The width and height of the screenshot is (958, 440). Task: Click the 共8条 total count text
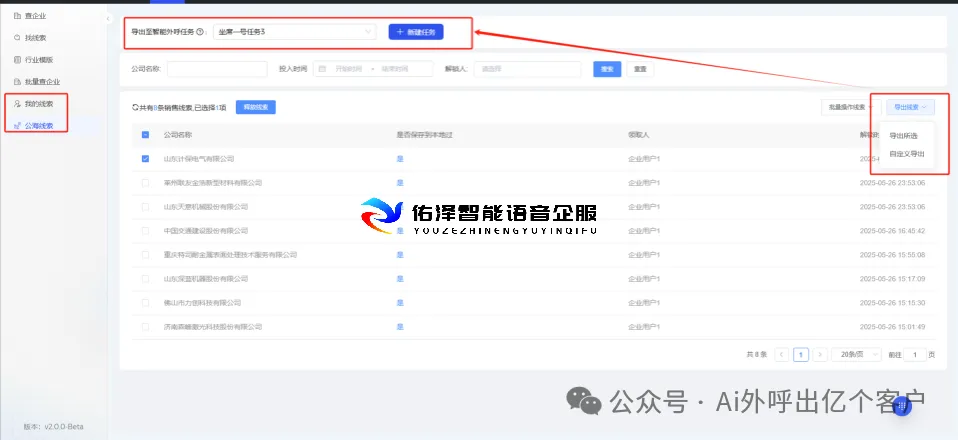756,354
